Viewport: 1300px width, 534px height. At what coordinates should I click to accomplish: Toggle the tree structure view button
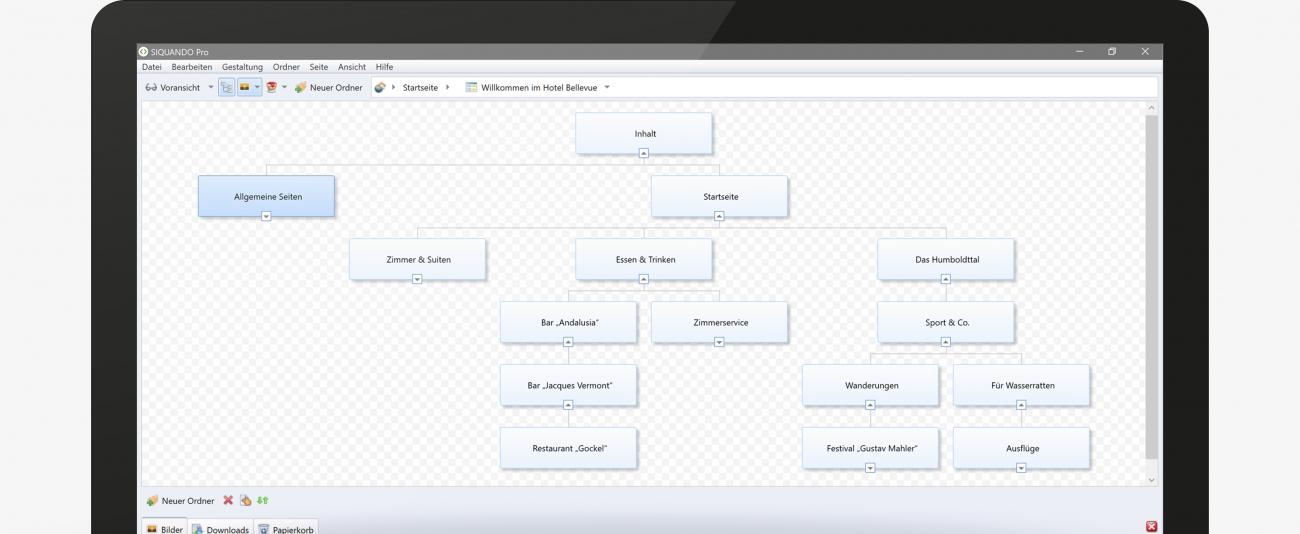[x=226, y=87]
